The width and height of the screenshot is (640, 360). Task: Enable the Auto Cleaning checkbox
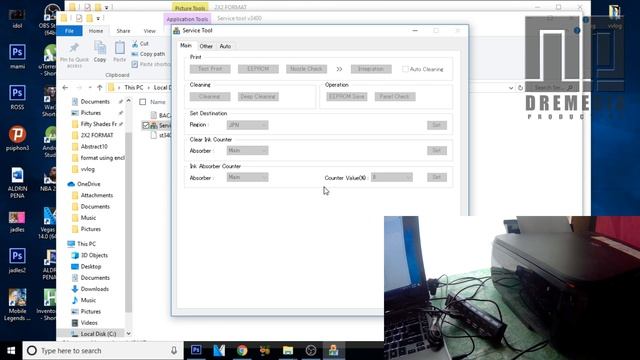[405, 69]
